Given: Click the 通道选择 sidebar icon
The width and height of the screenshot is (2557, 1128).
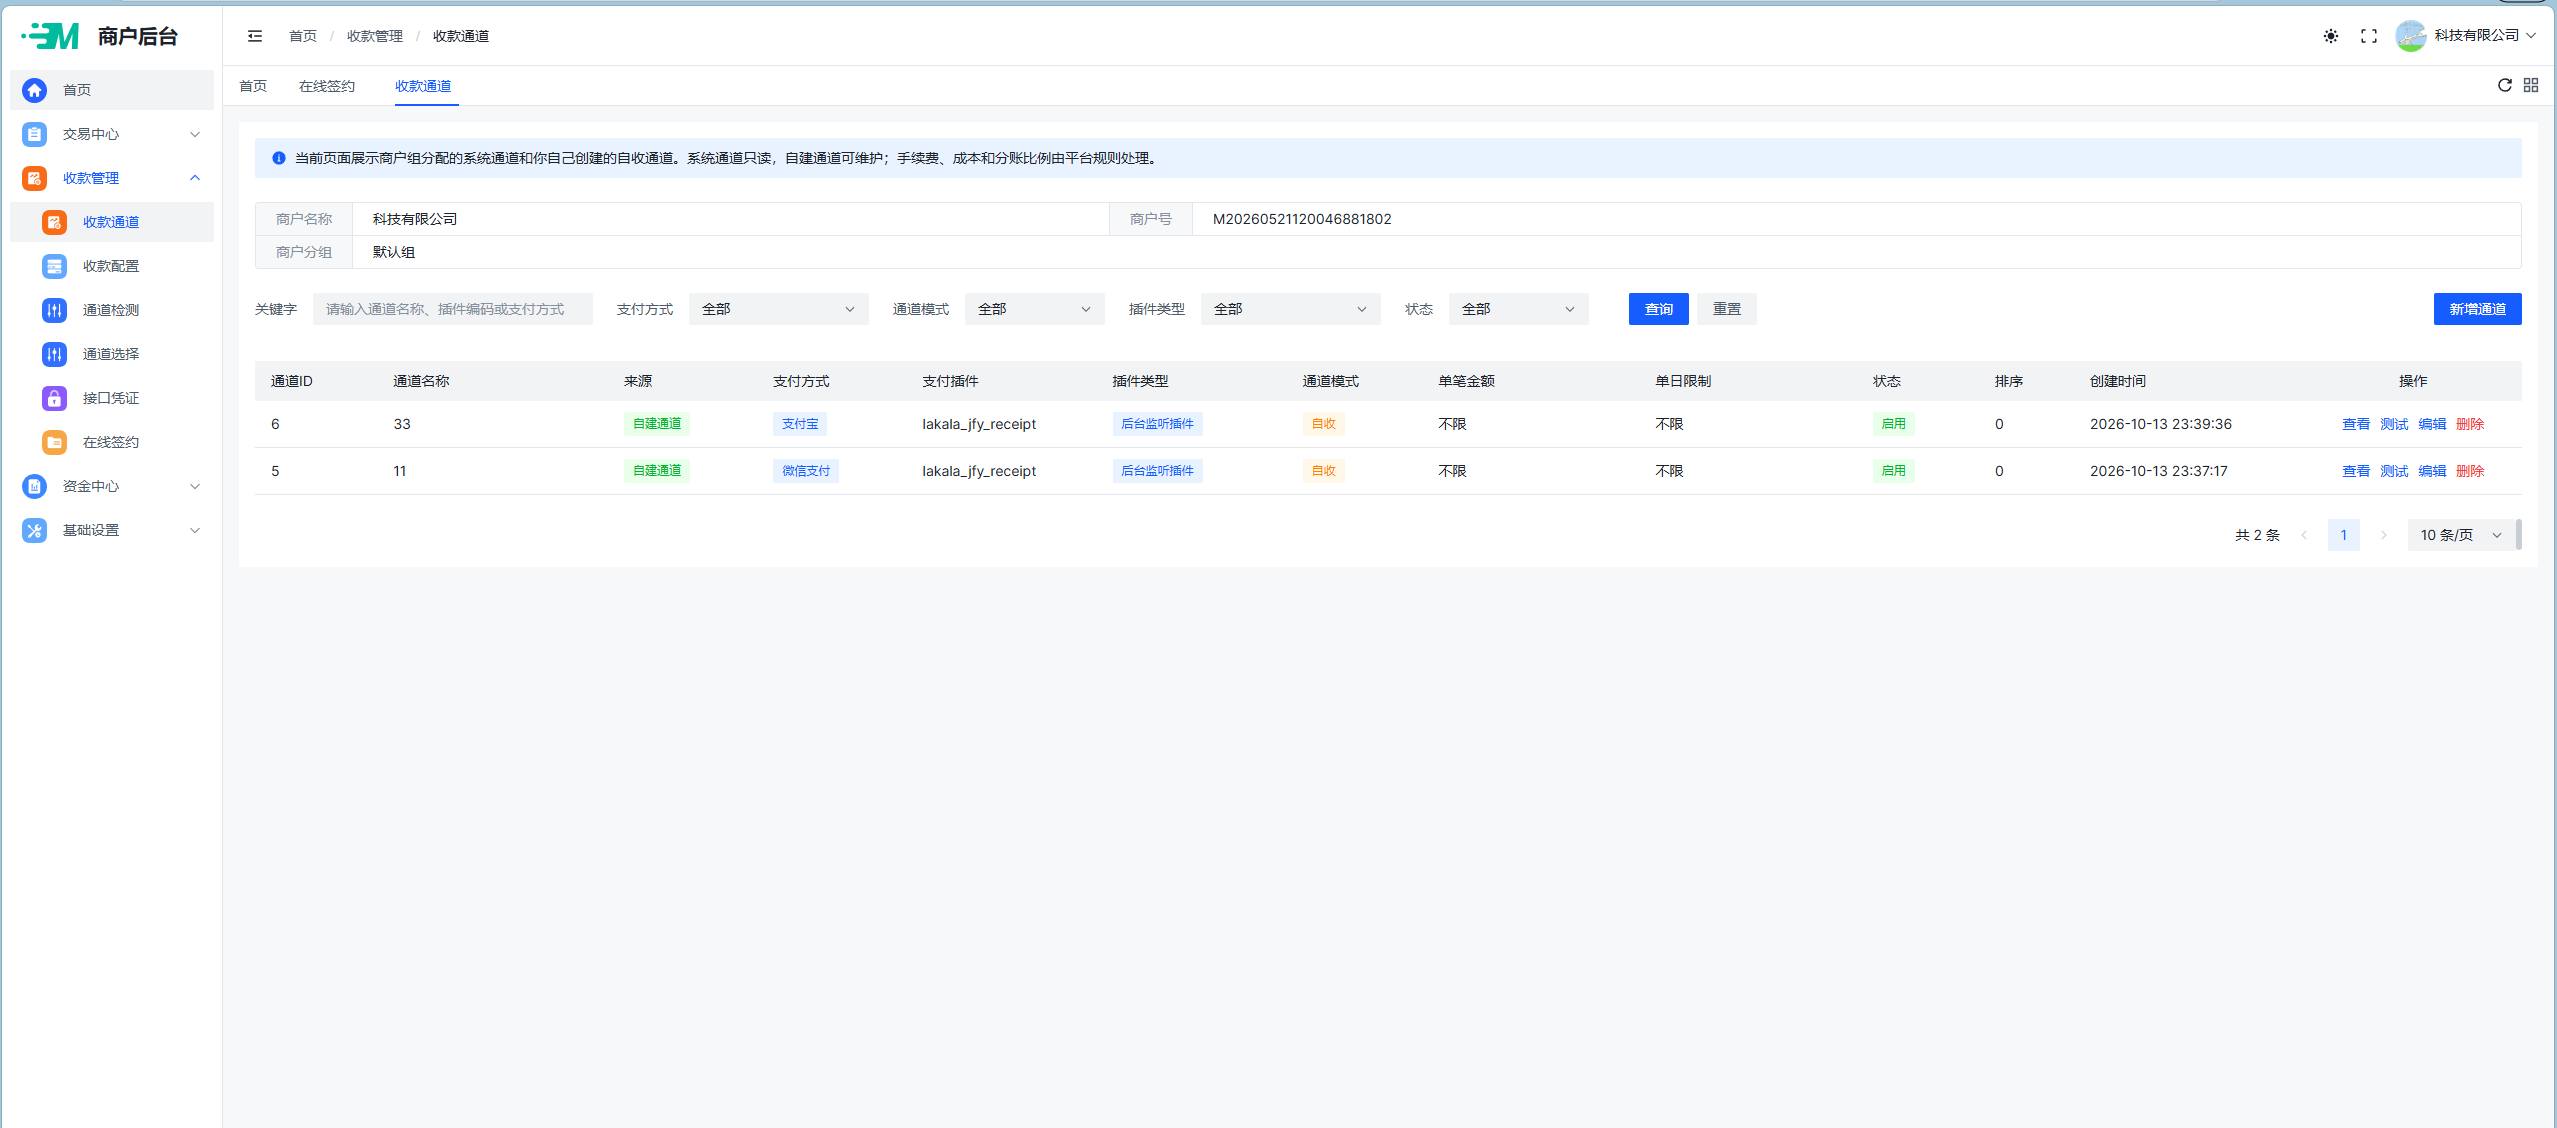Looking at the screenshot, I should point(54,354).
